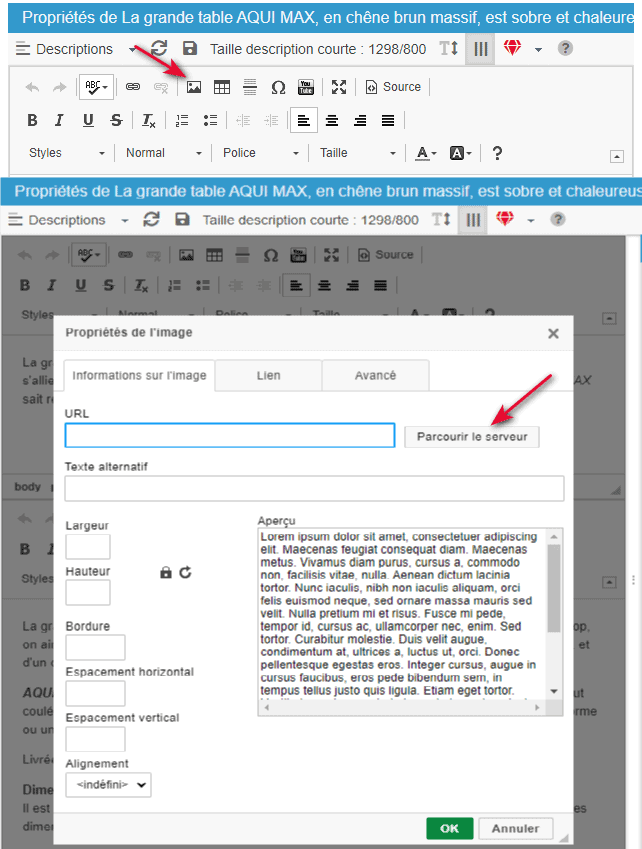Viewport: 642px width, 849px height.
Task: Click the Image icon in the undimmed toolbar
Action: coord(194,87)
